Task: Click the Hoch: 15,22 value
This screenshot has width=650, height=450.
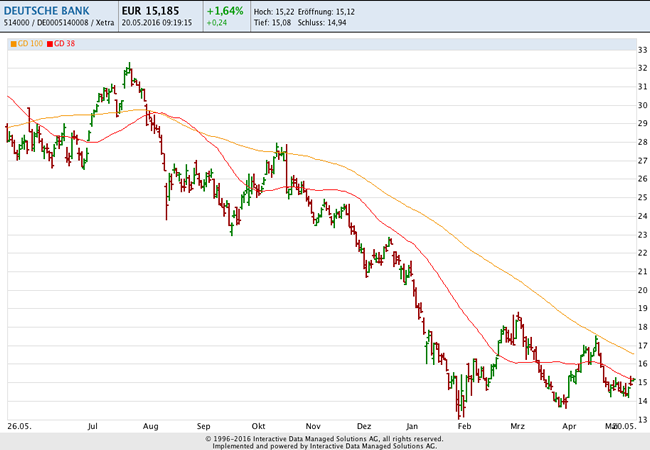Action: tap(274, 12)
